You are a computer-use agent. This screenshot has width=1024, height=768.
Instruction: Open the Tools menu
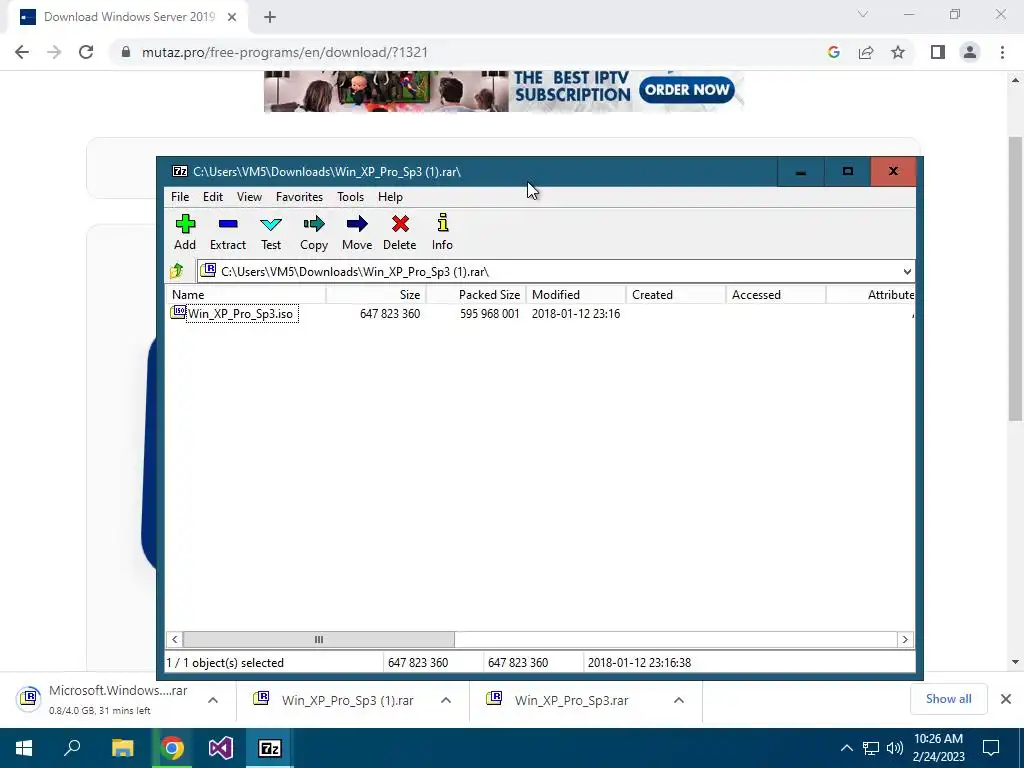pyautogui.click(x=350, y=197)
